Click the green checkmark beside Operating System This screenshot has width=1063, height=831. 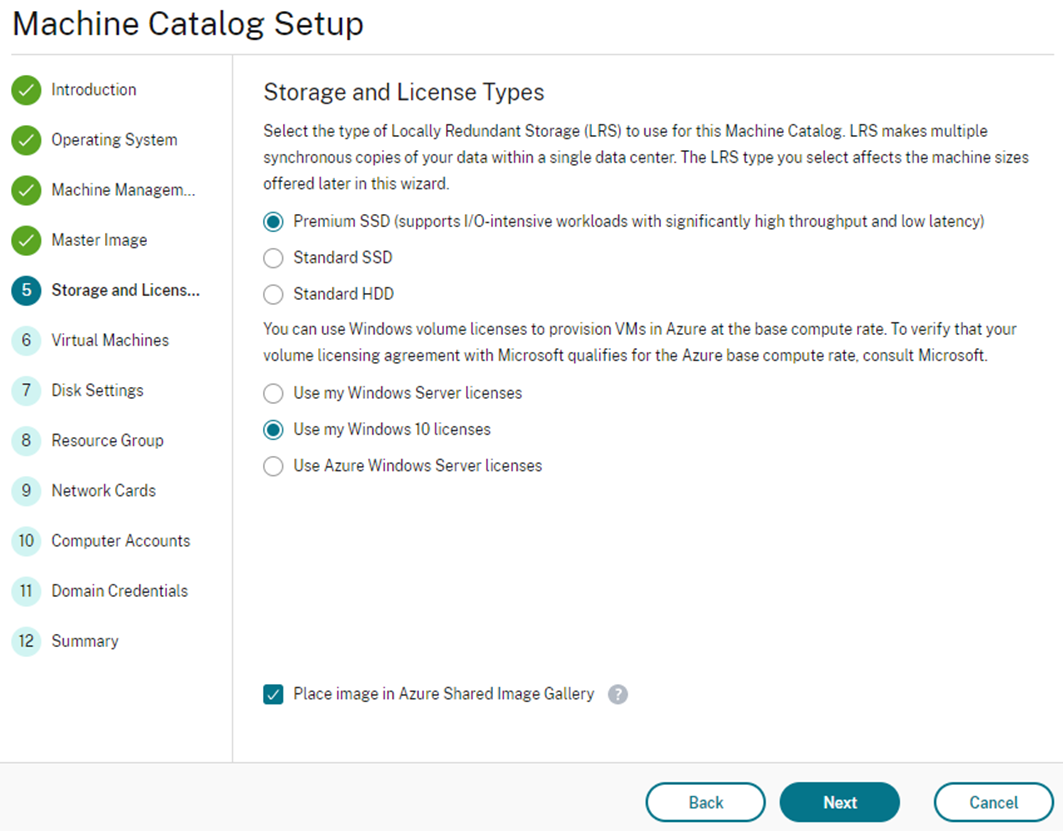[x=26, y=140]
